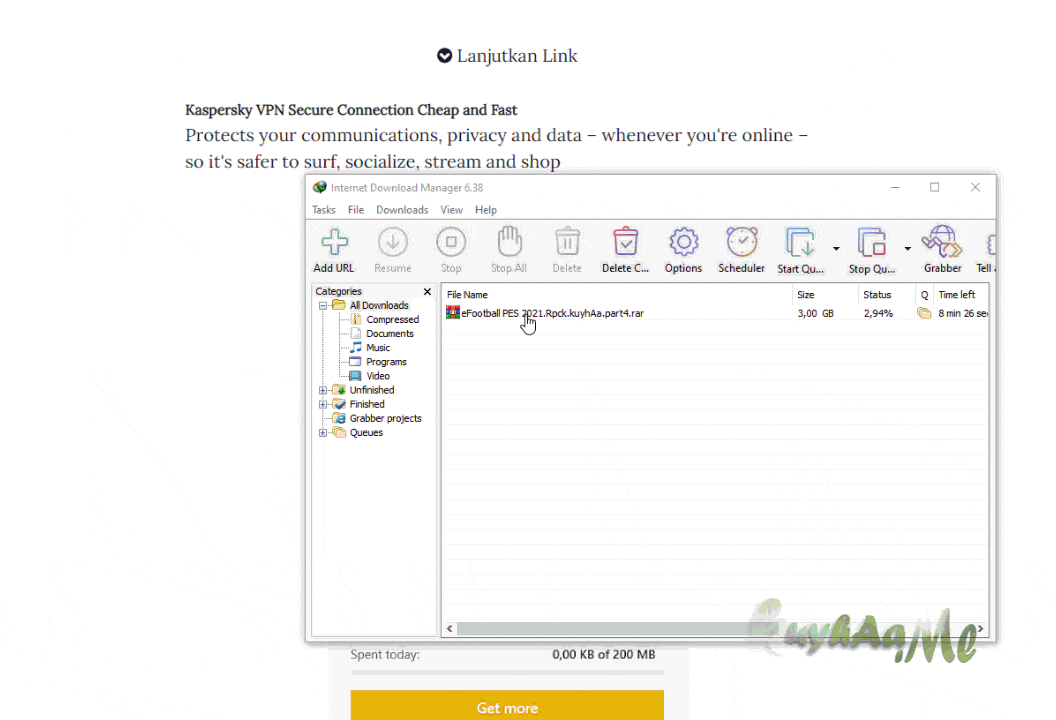Click the Spent today usage progress bar
This screenshot has height=720, width=1056.
pyautogui.click(x=507, y=672)
